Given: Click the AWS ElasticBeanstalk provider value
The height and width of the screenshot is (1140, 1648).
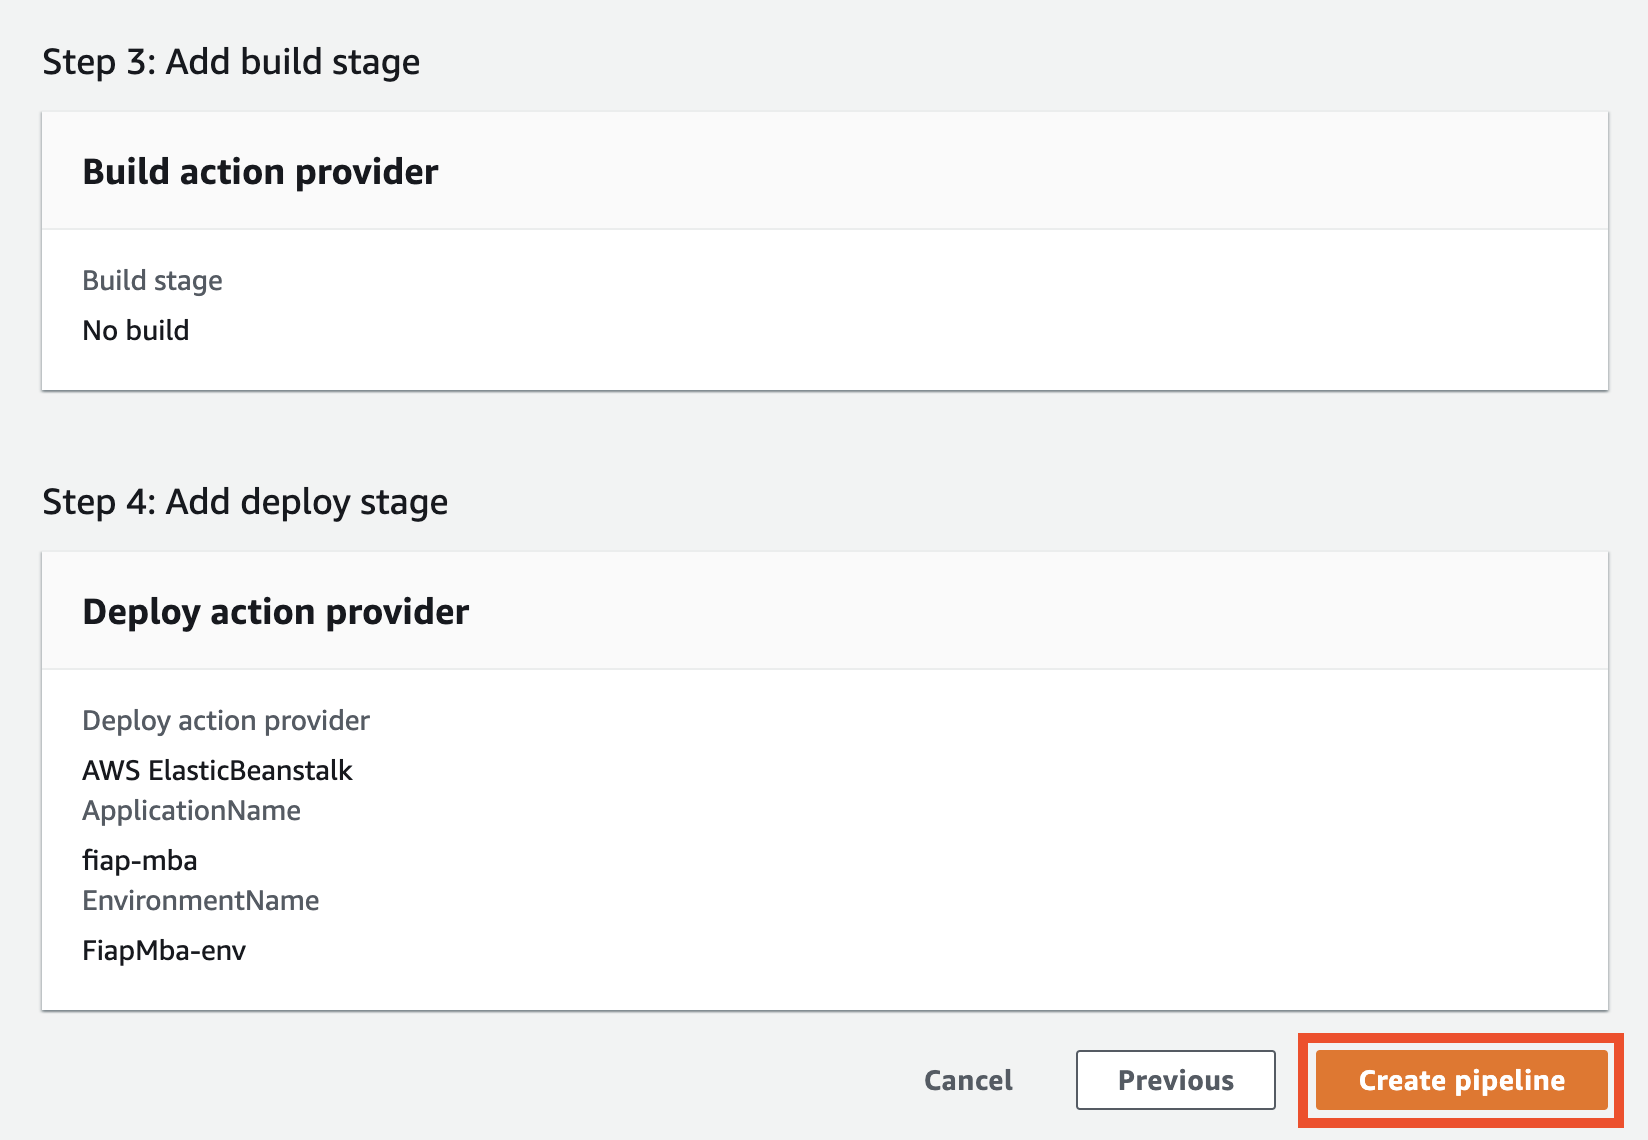Looking at the screenshot, I should pos(217,771).
